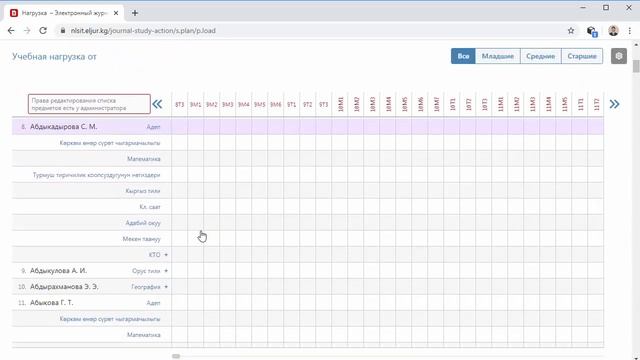This screenshot has height=360, width=640.
Task: Grab the horizontal table scrollbar thumb
Action: 176,356
